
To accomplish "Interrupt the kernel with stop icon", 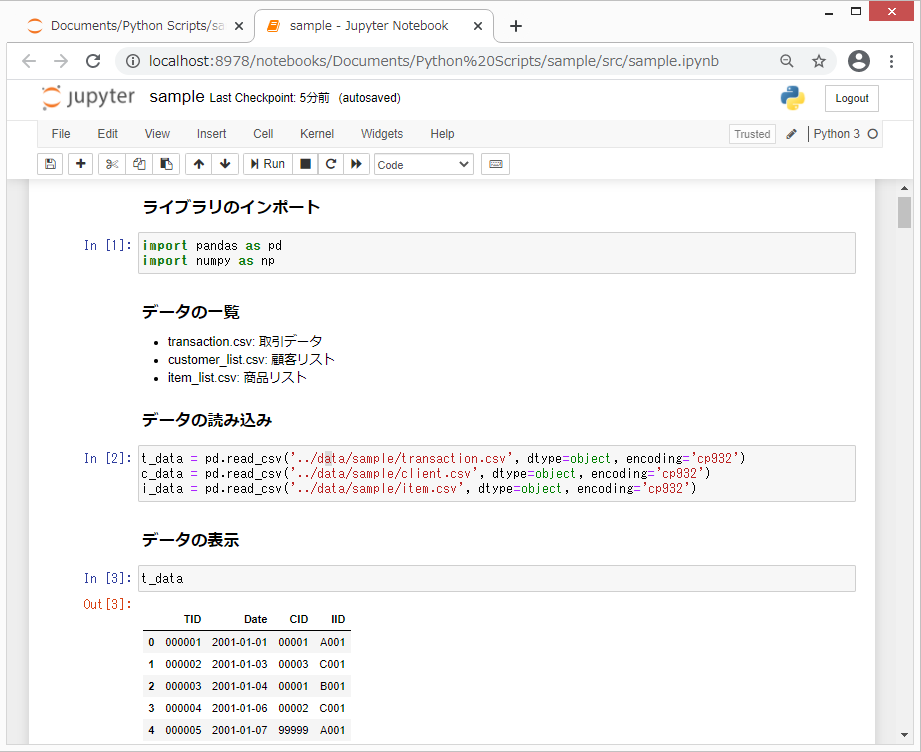I will (305, 164).
